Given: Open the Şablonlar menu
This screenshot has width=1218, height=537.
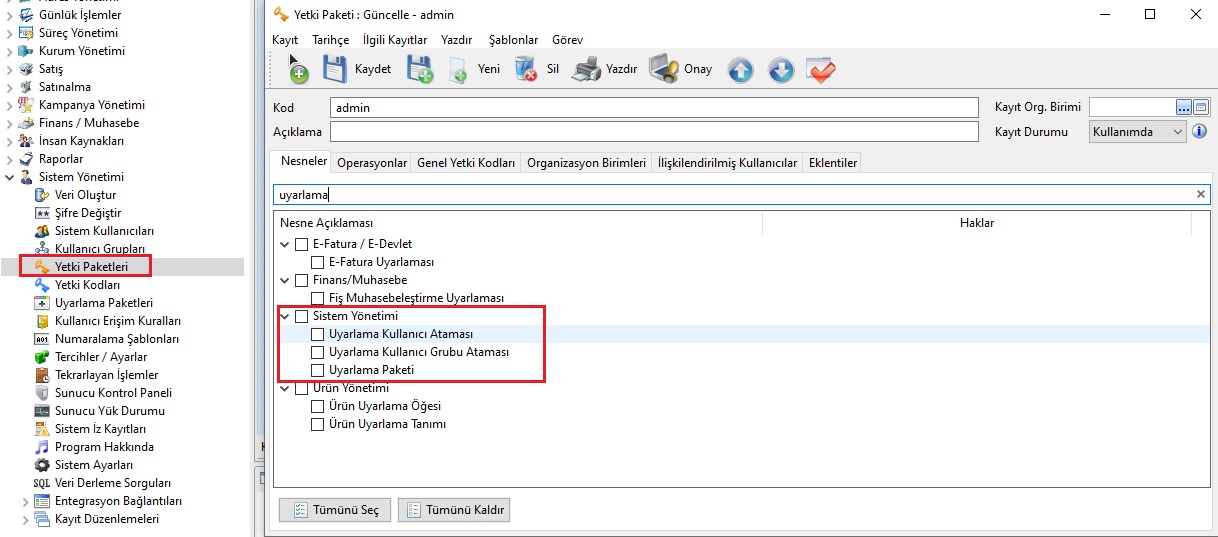Looking at the screenshot, I should pos(513,40).
